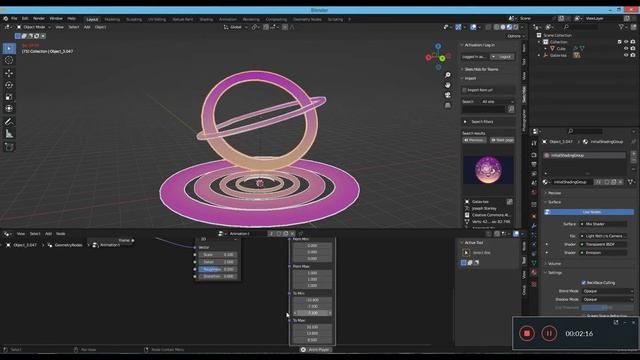The height and width of the screenshot is (360, 640).
Task: Click search magnifier button in Sketchfab panel
Action: 511,109
